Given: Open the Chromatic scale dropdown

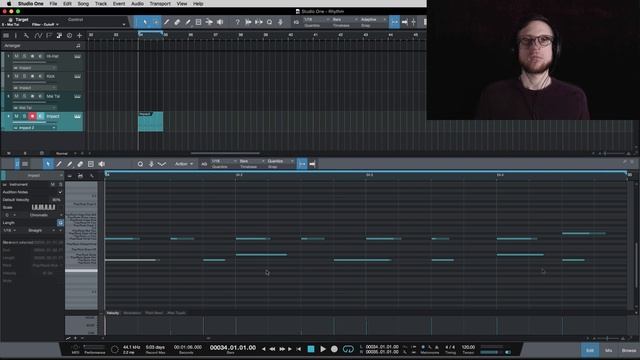Looking at the screenshot, I should 45,215.
